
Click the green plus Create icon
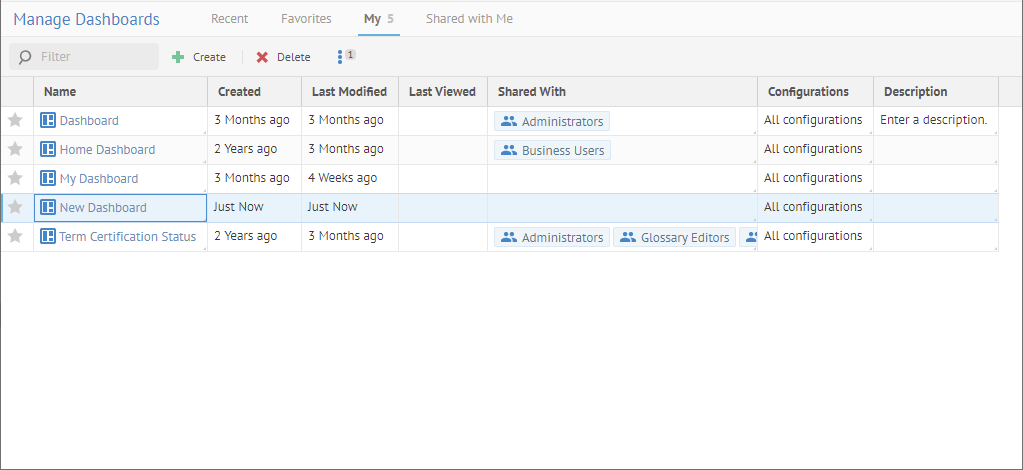(178, 57)
